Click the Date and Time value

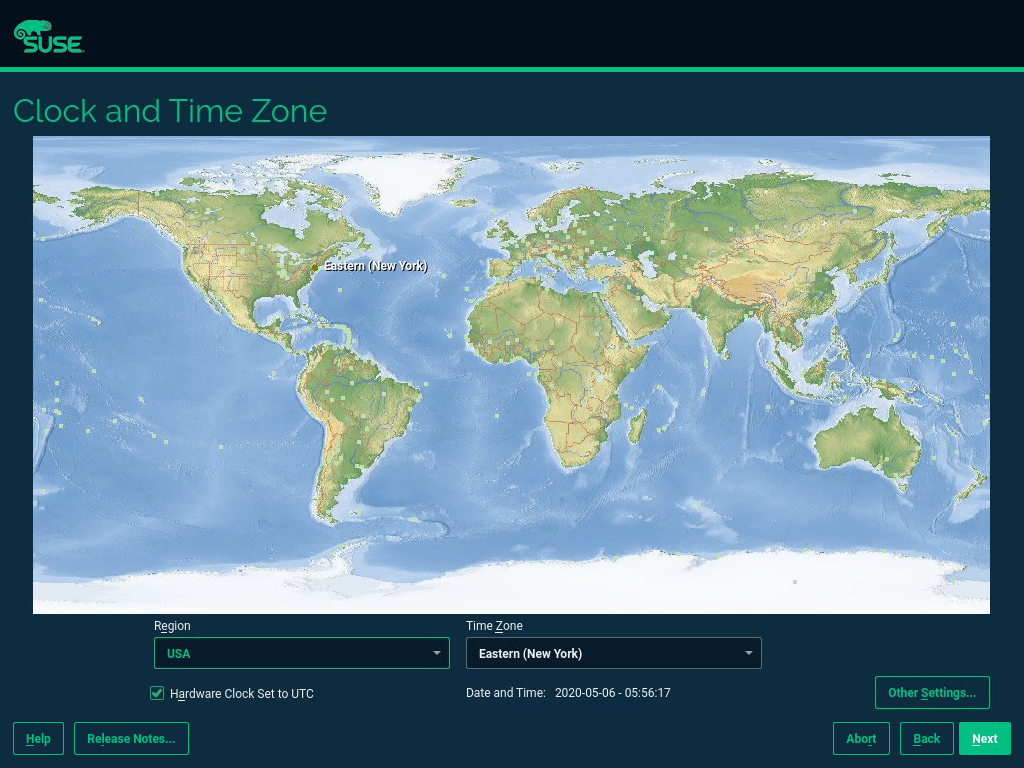point(612,693)
